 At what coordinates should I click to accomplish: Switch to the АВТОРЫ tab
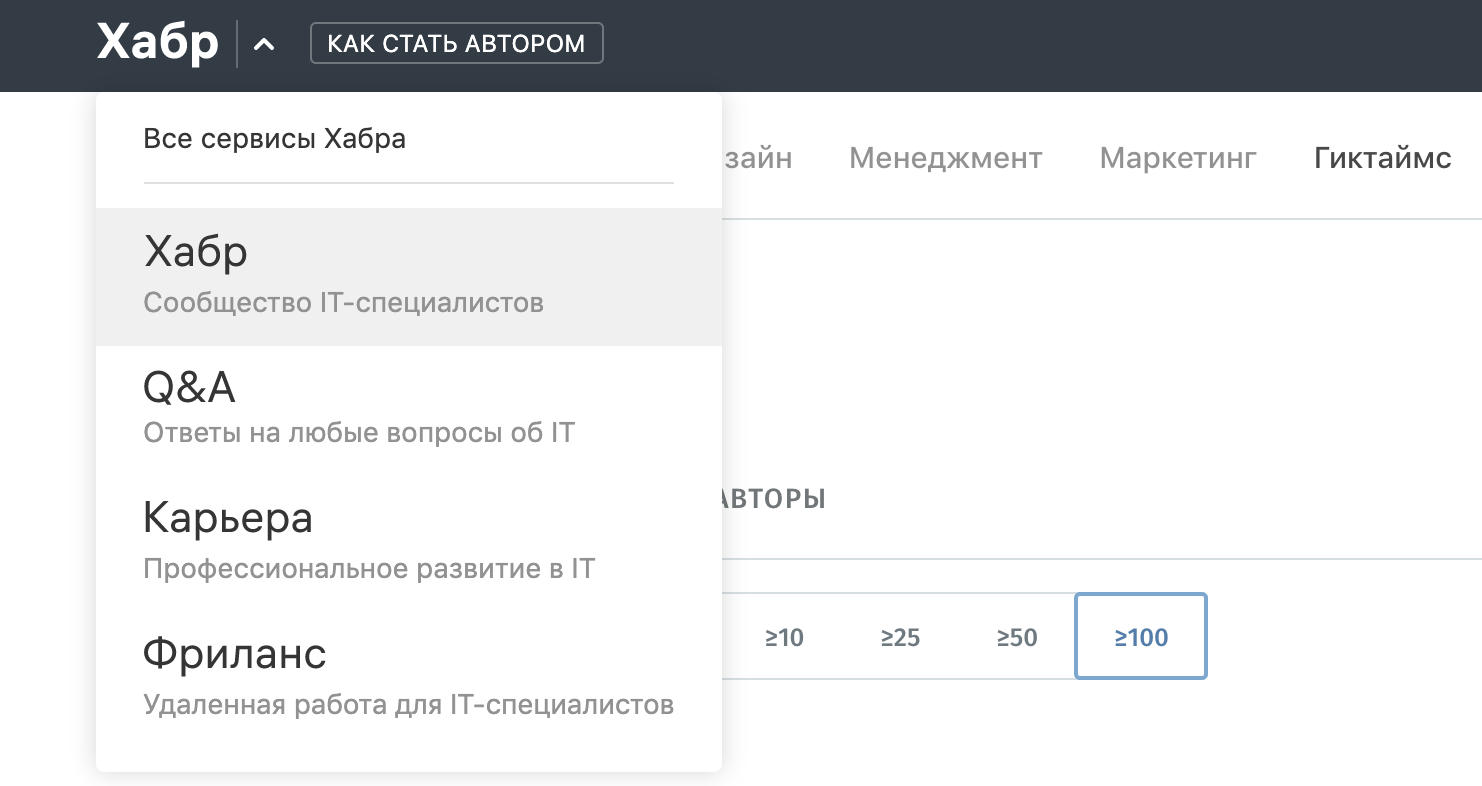coord(773,498)
